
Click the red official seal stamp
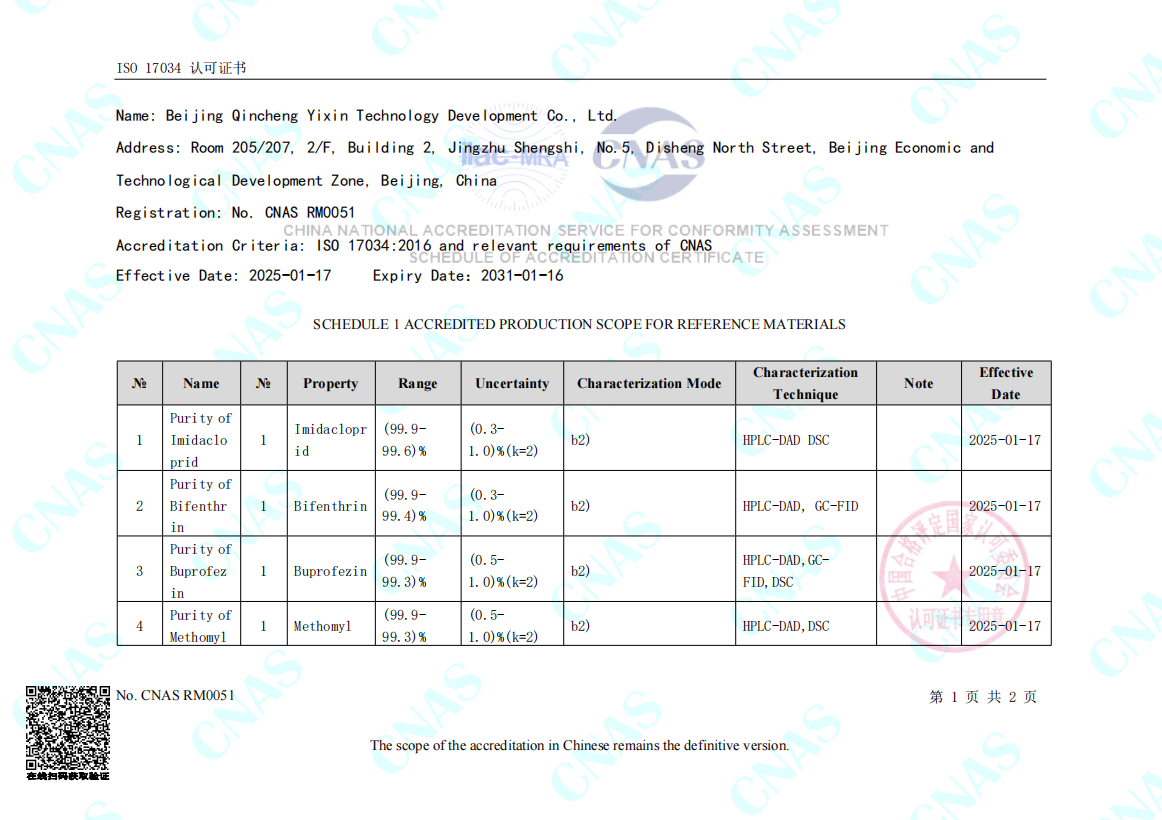point(953,574)
